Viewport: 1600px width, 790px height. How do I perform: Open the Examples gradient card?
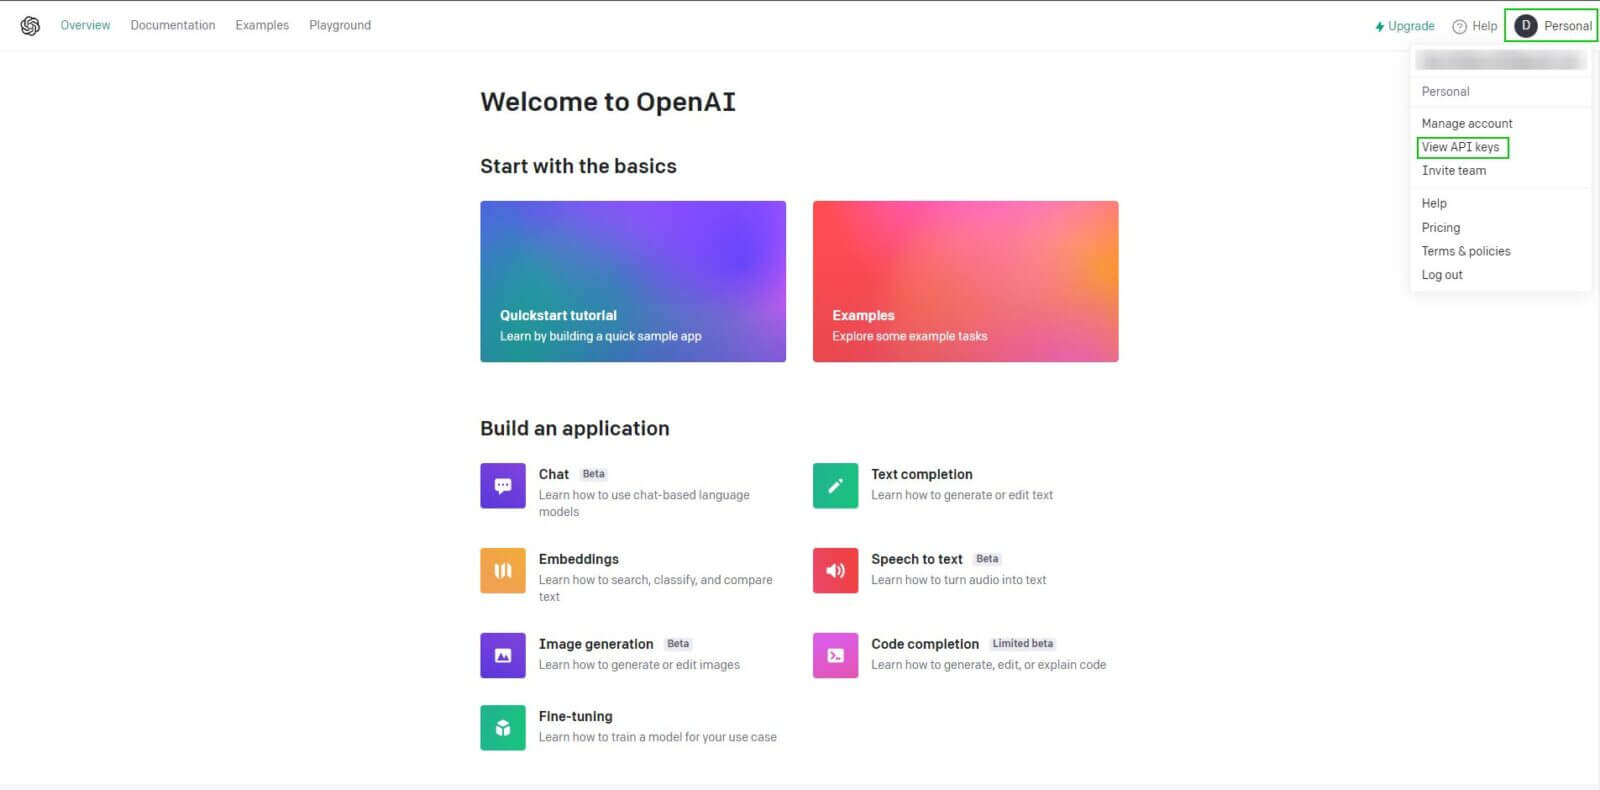965,281
